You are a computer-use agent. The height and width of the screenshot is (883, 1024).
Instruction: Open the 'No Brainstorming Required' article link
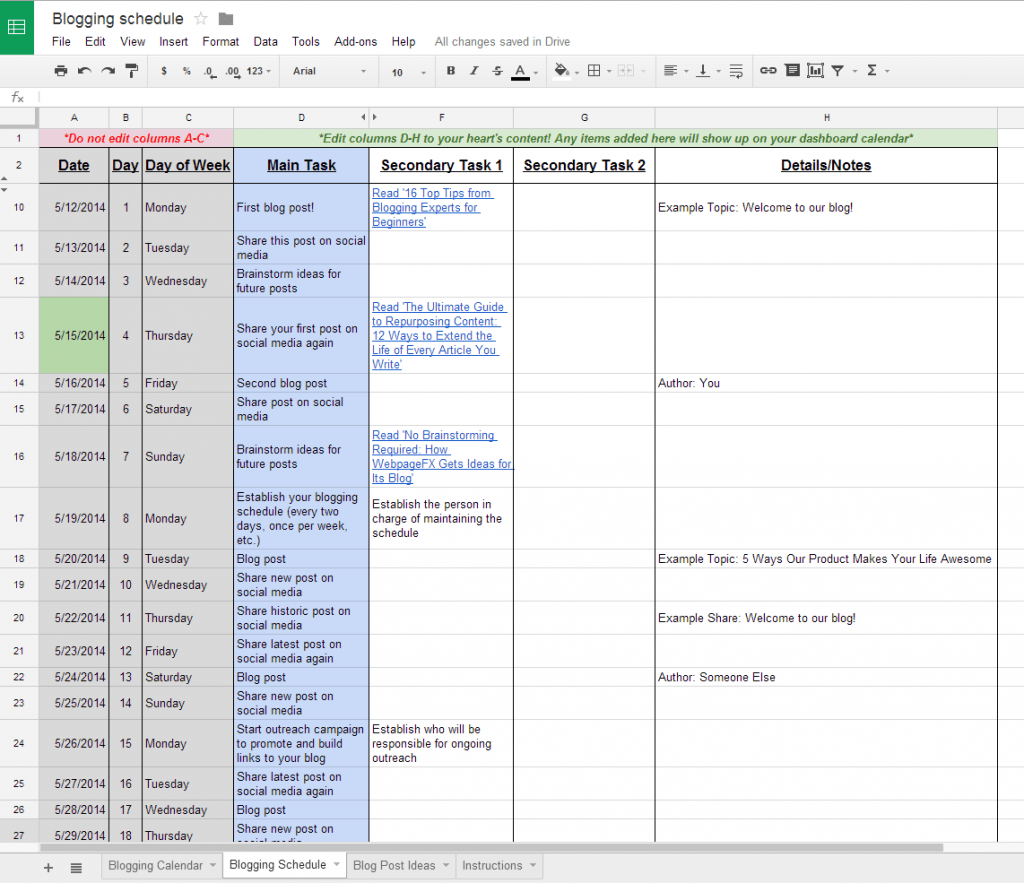coord(441,457)
